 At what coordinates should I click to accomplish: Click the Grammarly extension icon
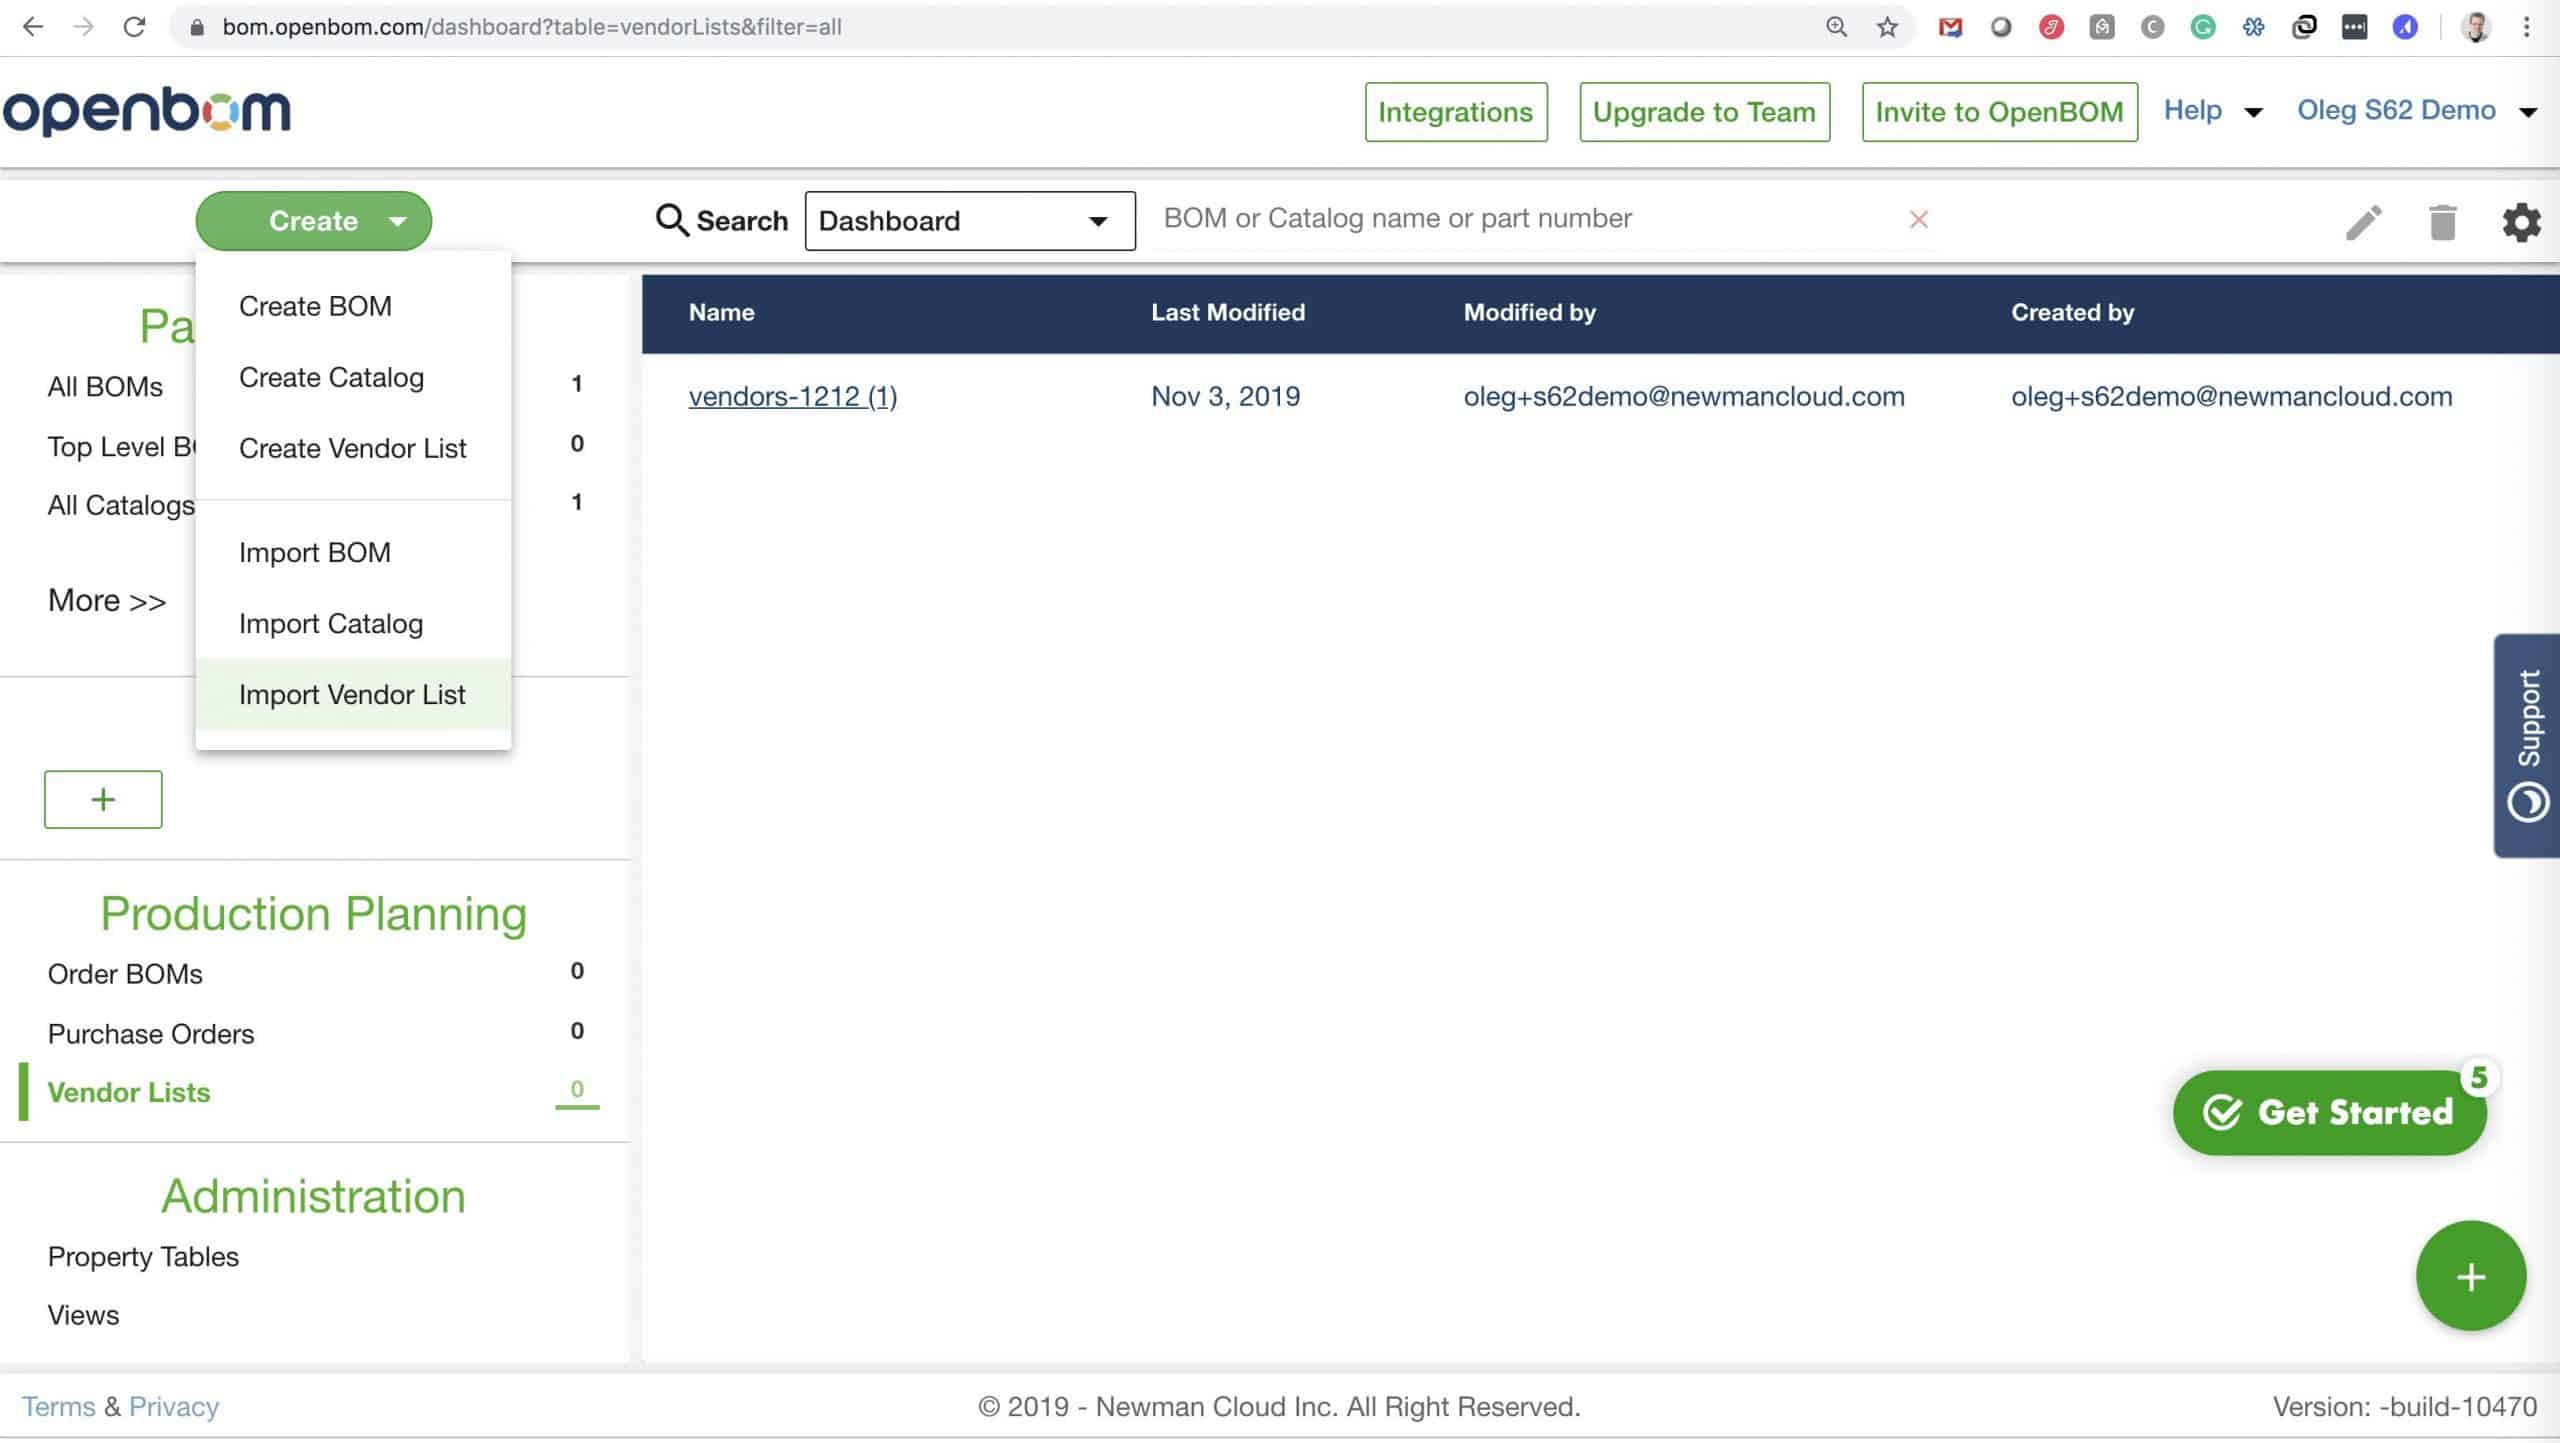[x=2202, y=27]
